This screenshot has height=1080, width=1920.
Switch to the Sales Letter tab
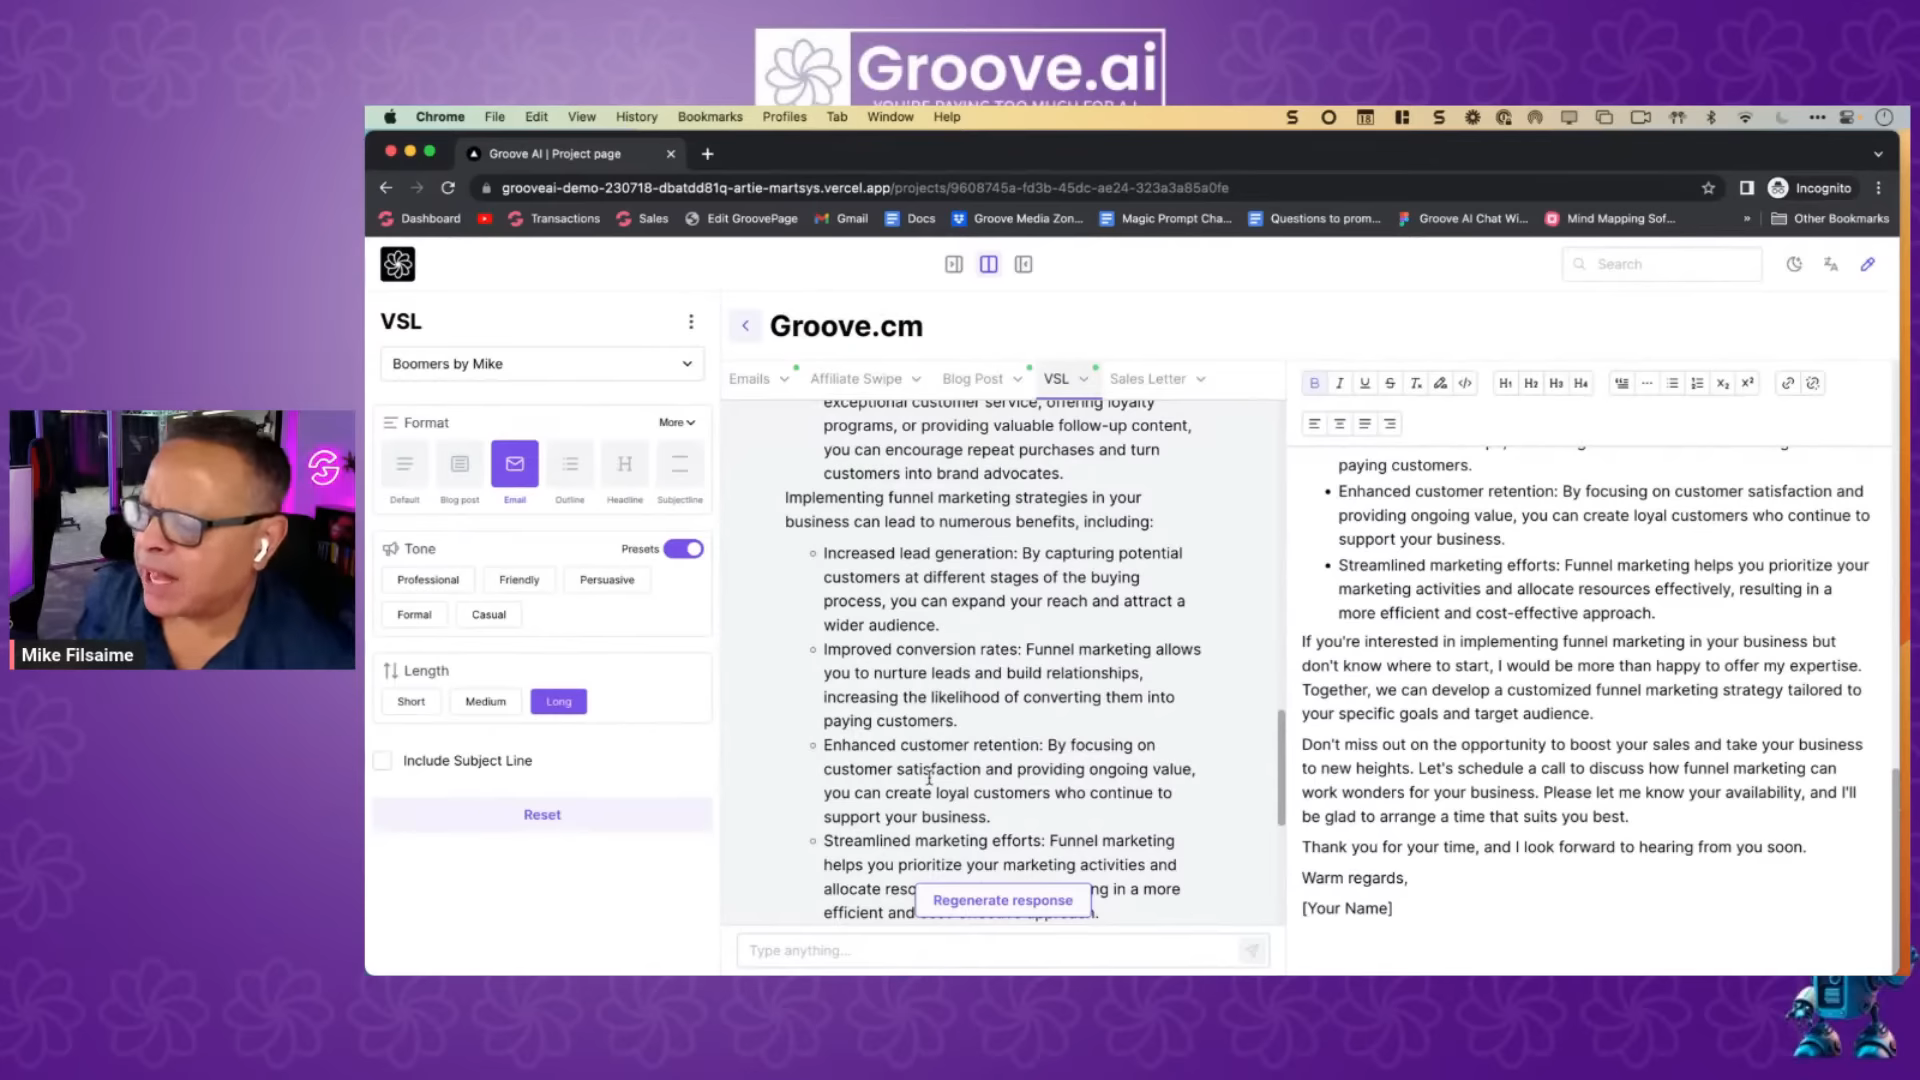click(x=1147, y=379)
